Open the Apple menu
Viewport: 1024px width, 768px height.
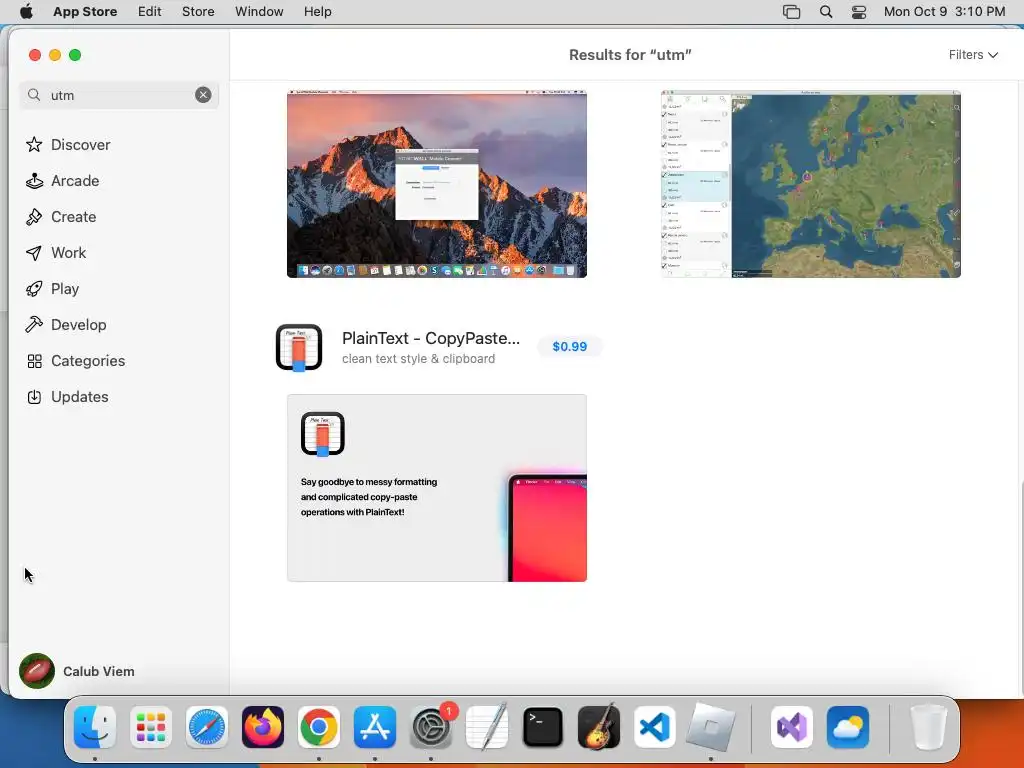[26, 12]
